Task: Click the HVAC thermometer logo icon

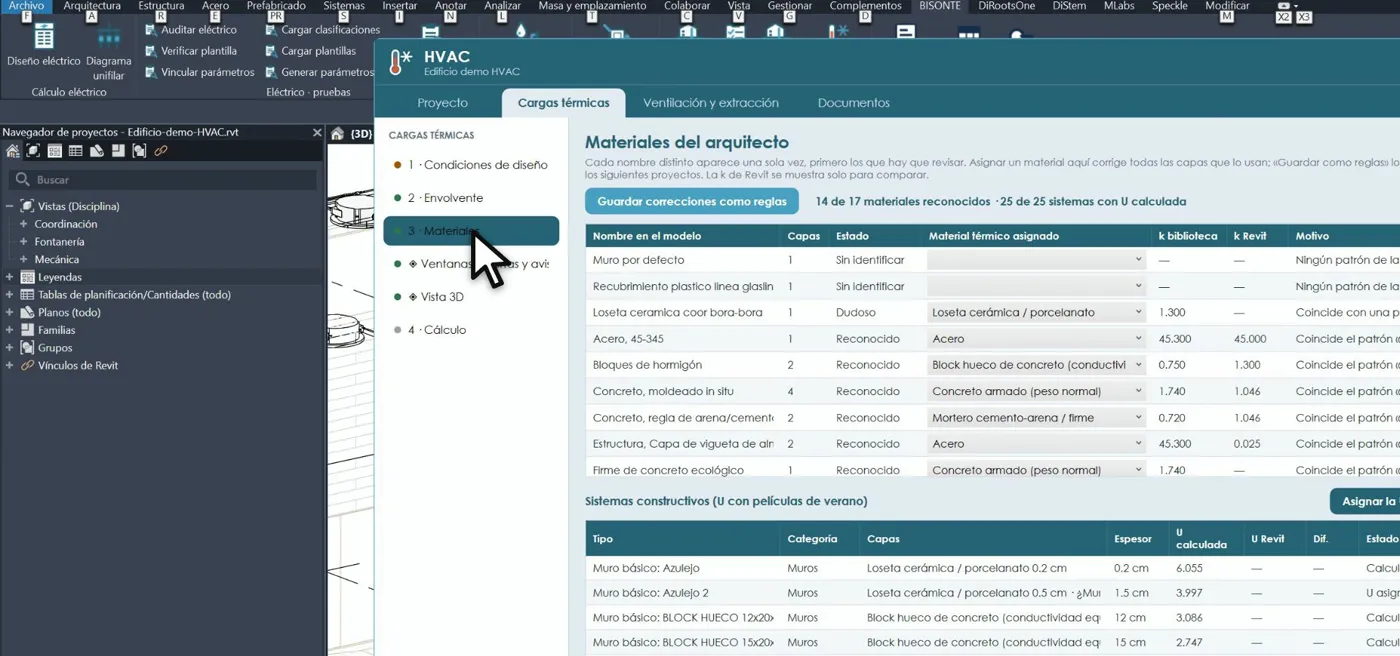Action: (x=400, y=63)
